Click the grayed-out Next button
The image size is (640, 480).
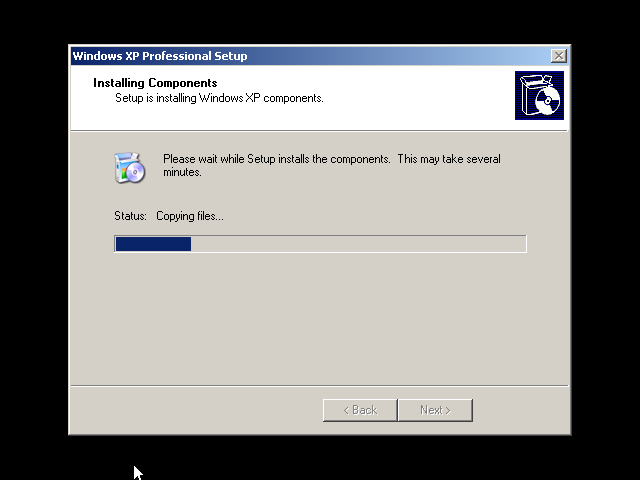(436, 410)
